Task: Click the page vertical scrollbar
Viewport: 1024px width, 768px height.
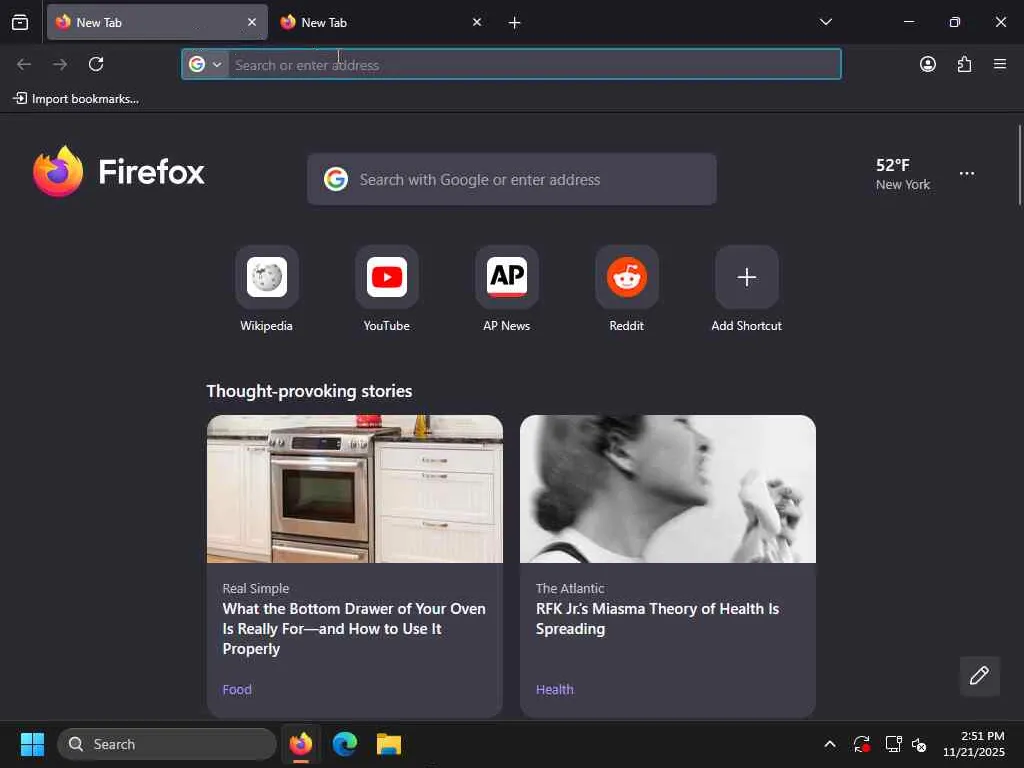Action: (x=1019, y=165)
